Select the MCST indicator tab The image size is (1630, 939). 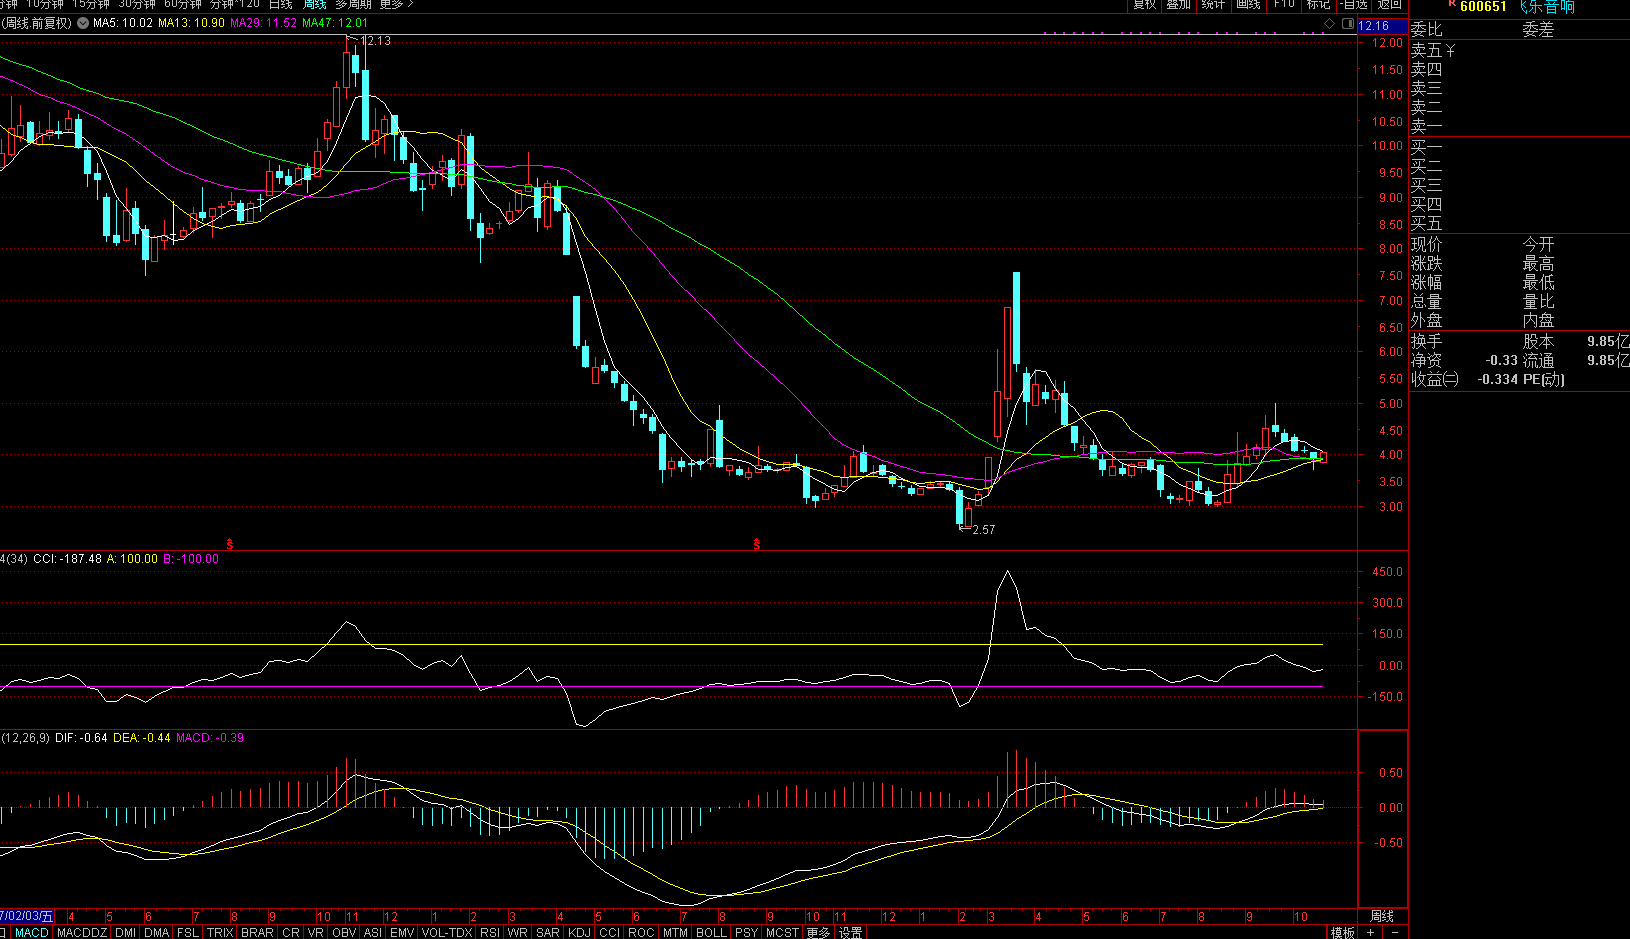tap(782, 932)
